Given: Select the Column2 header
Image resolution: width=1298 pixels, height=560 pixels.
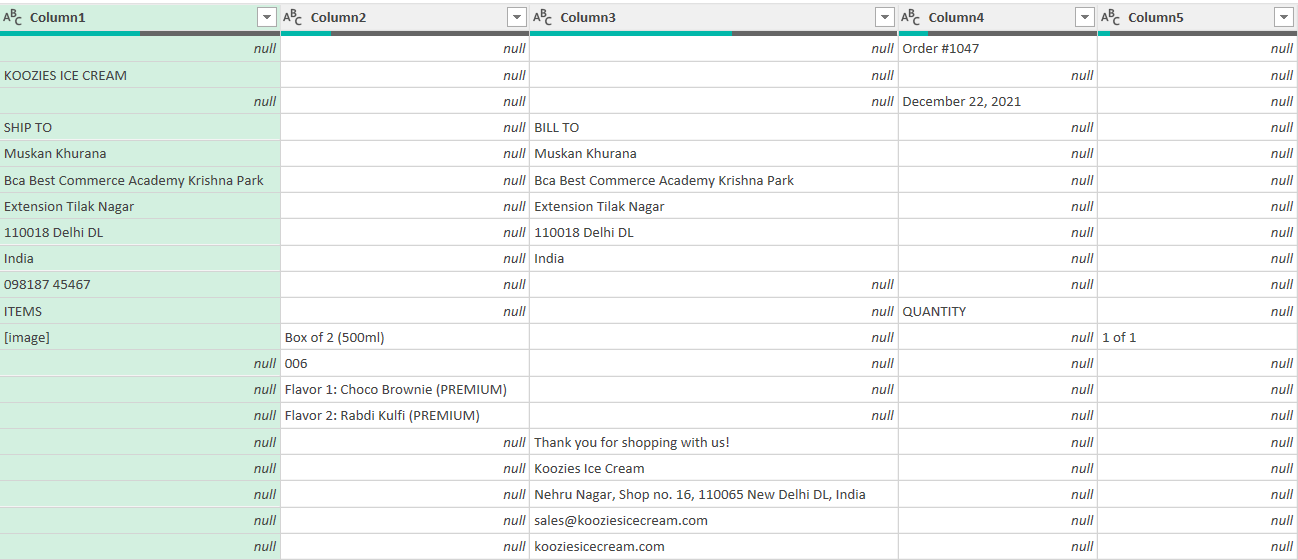Looking at the screenshot, I should click(x=405, y=17).
